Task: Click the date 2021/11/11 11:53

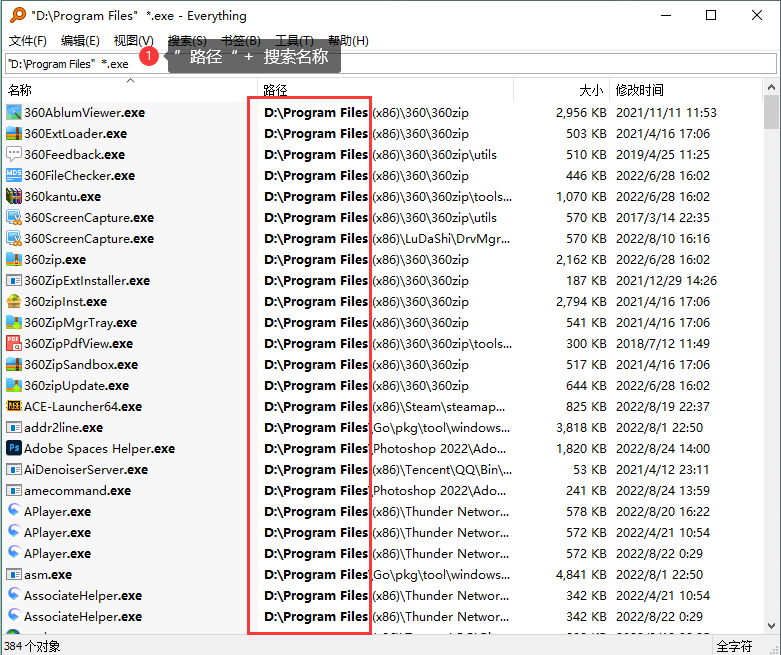Action: (x=666, y=113)
